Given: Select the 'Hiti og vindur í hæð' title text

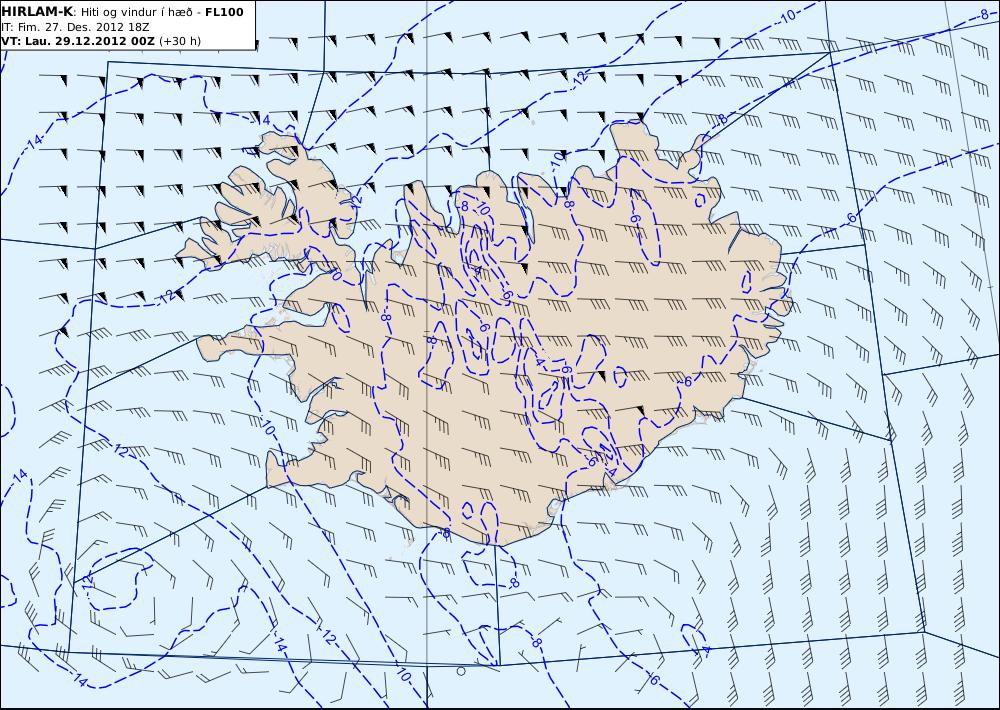Looking at the screenshot, I should pyautogui.click(x=136, y=12).
